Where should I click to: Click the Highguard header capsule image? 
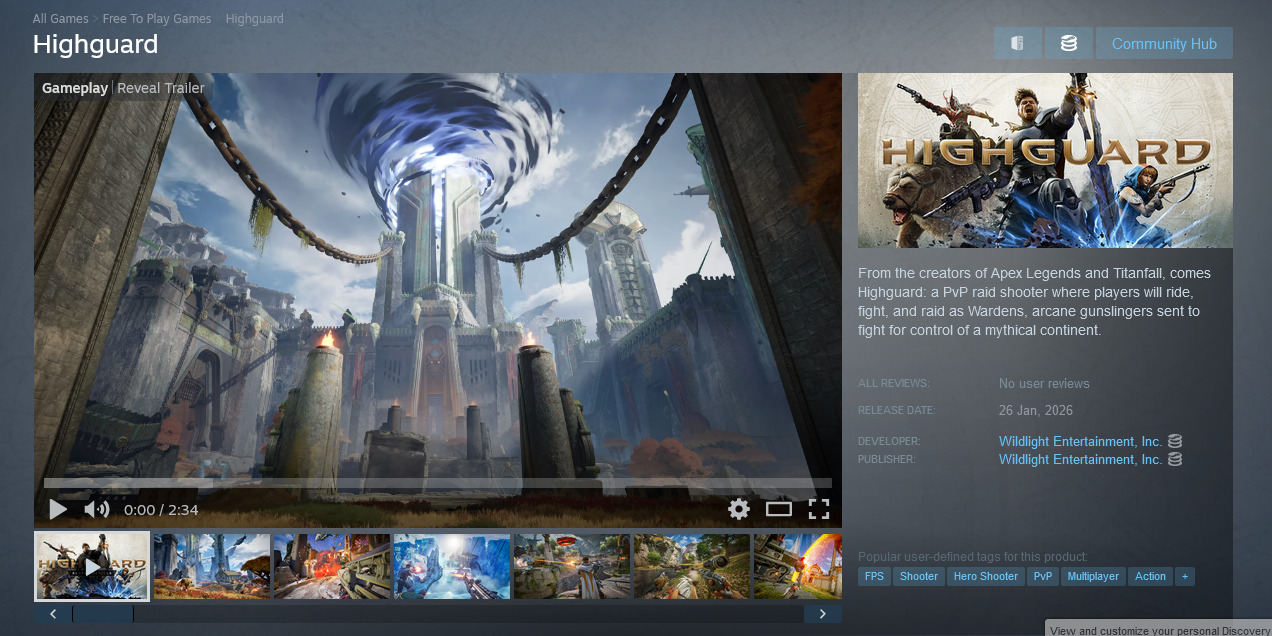click(1045, 160)
